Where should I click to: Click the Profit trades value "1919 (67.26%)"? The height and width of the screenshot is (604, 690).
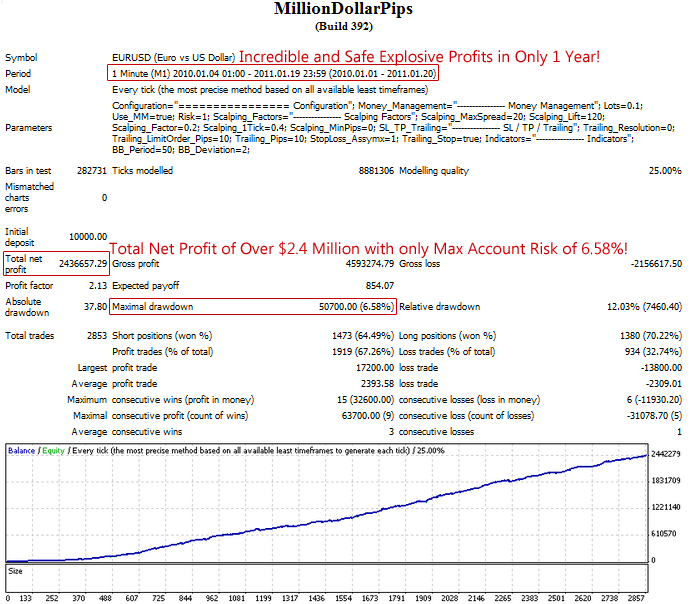click(x=363, y=351)
